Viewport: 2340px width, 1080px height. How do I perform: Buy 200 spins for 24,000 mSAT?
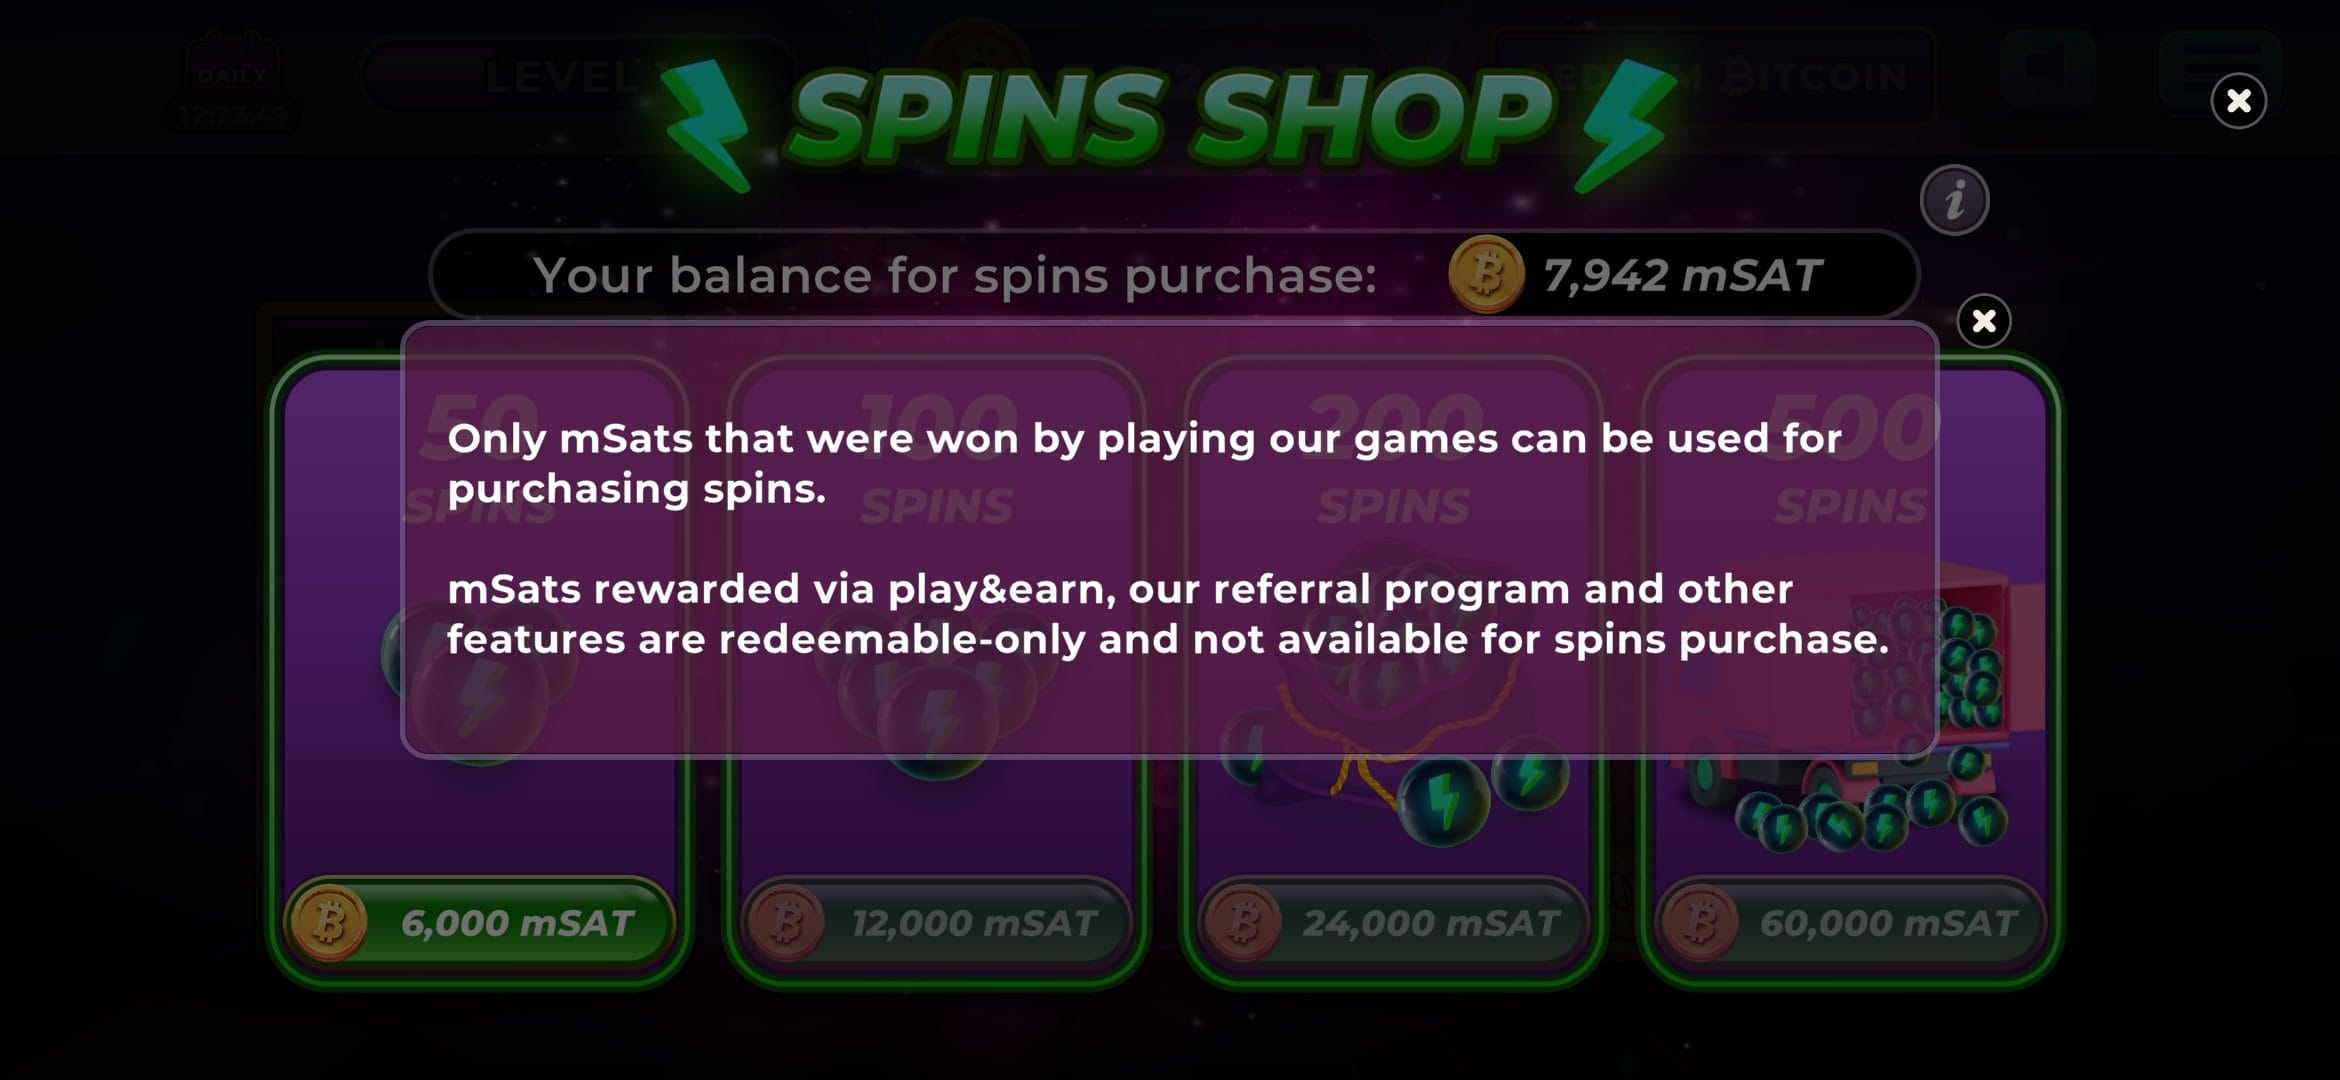click(x=1394, y=922)
